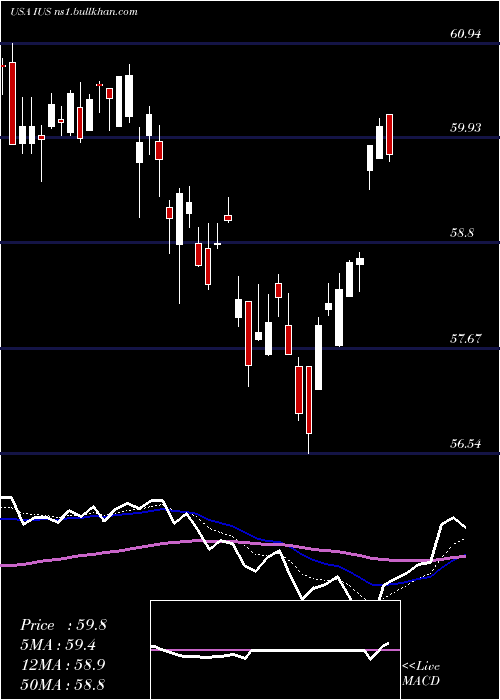500x700 pixels.
Task: Click the 58.8 price level label
Action: pyautogui.click(x=462, y=233)
